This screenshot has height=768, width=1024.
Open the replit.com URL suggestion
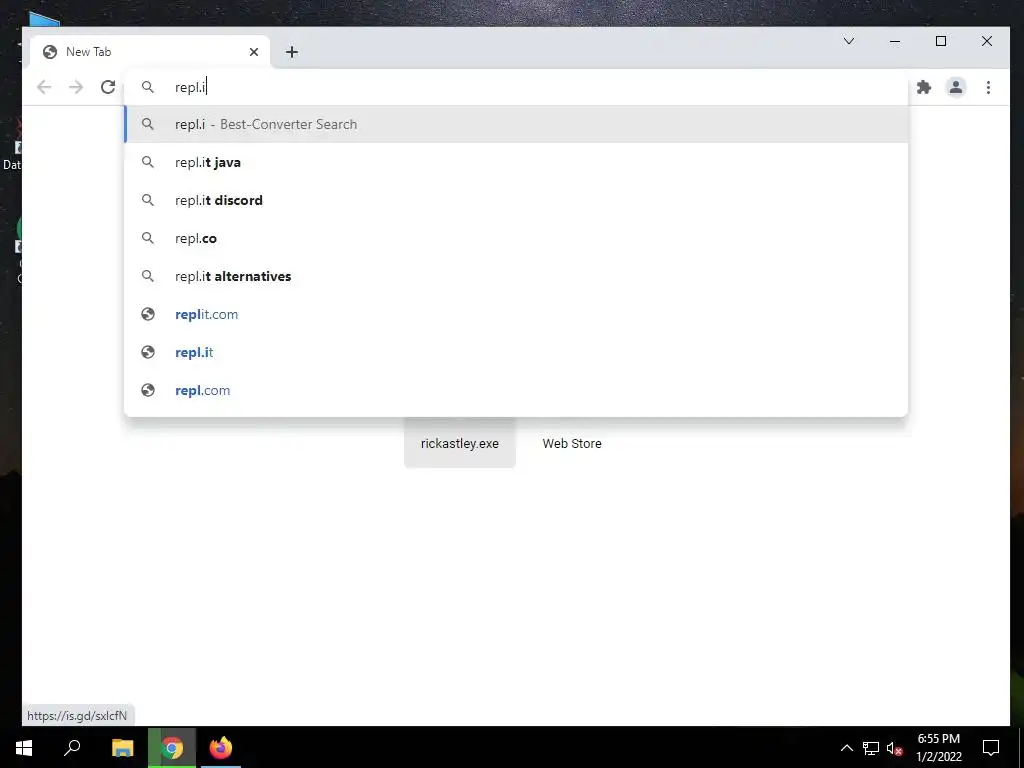point(516,314)
